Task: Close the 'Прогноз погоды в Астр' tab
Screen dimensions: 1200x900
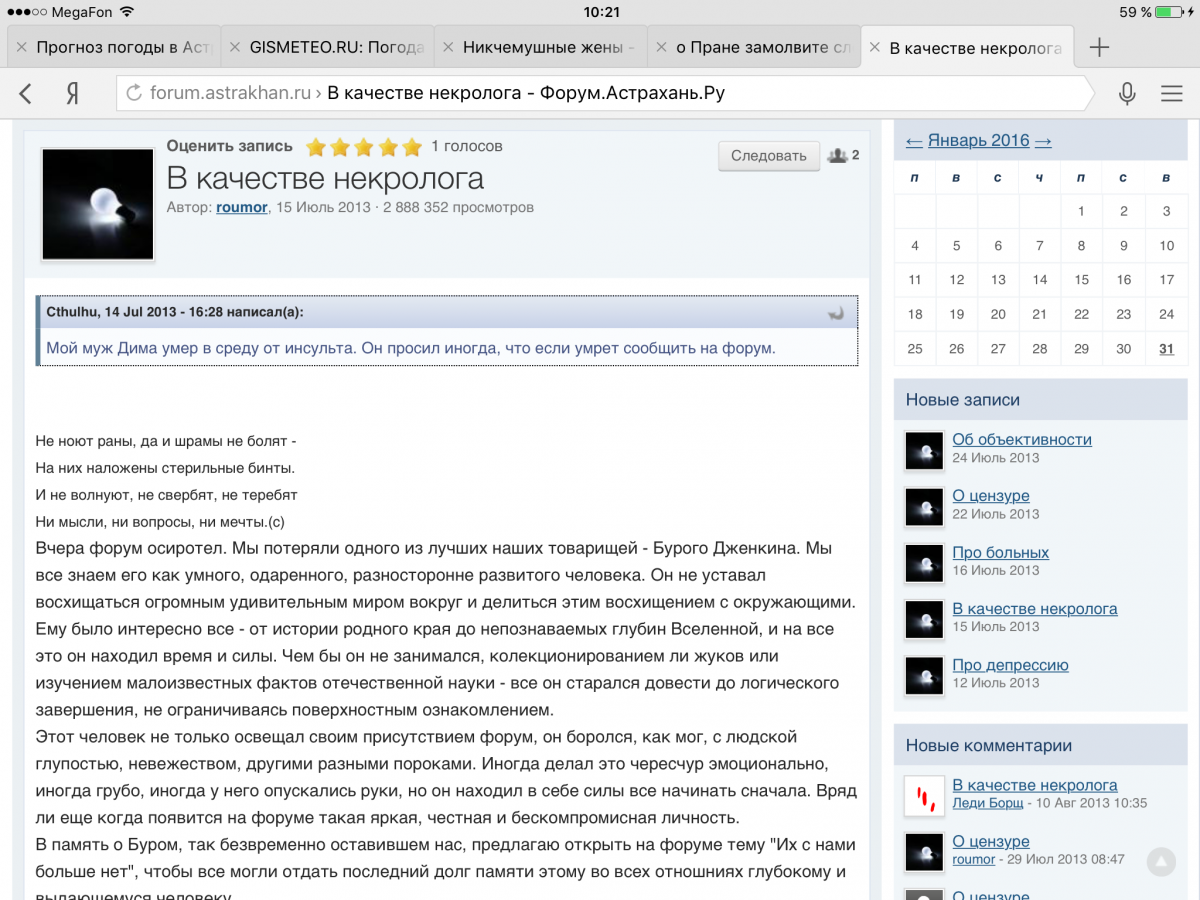Action: coord(22,47)
